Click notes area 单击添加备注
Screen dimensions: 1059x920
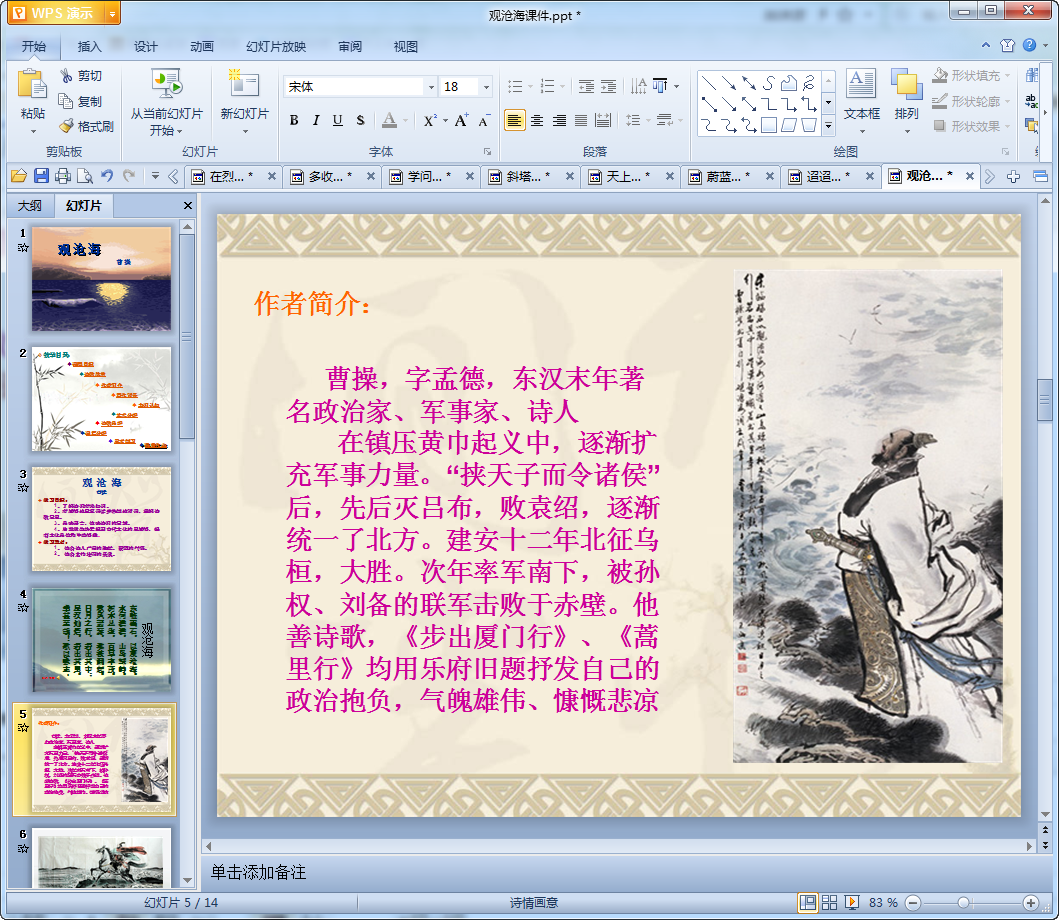click(x=258, y=872)
